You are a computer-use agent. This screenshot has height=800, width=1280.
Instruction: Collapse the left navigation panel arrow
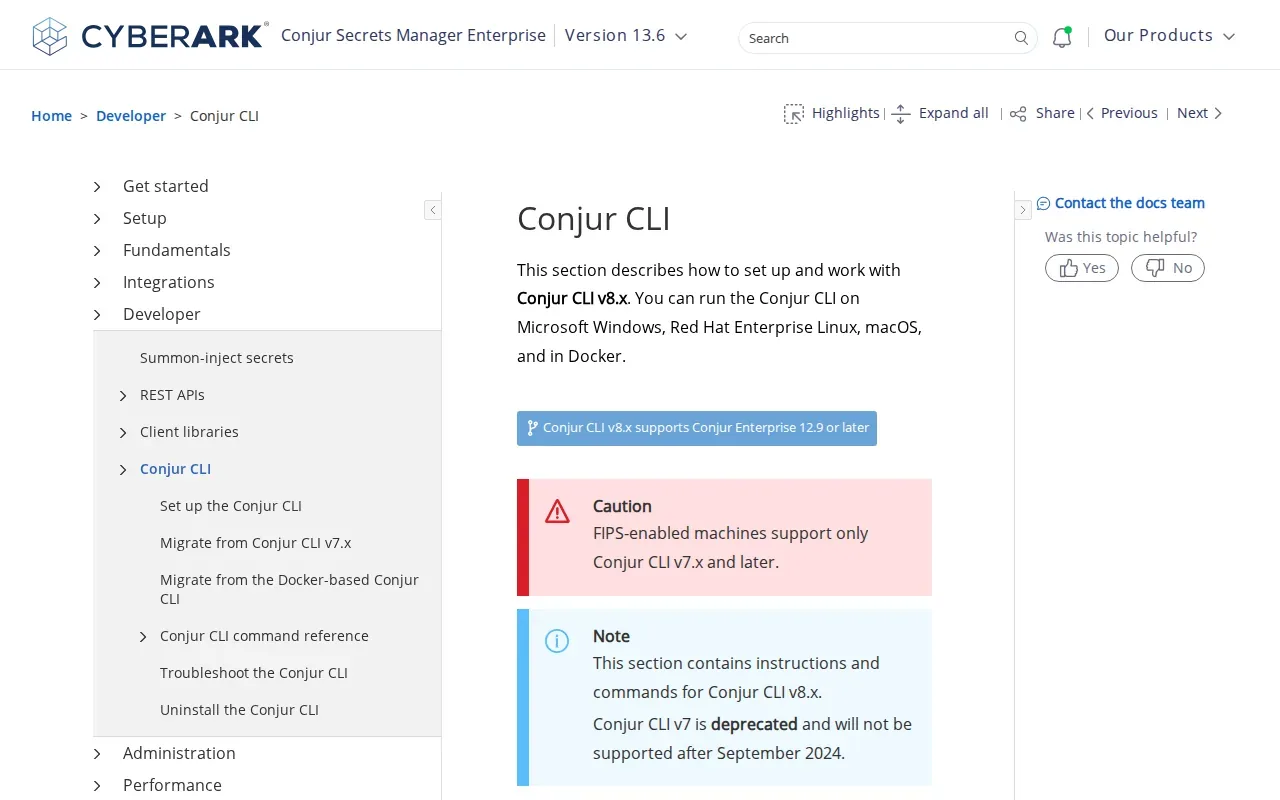pyautogui.click(x=432, y=210)
